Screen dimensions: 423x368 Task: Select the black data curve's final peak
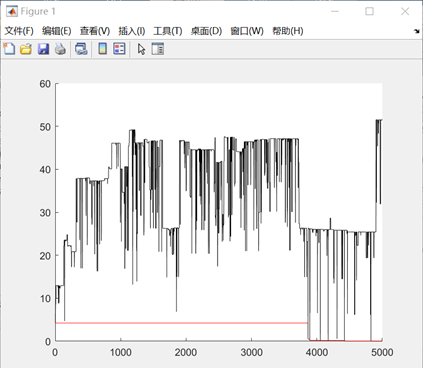[379, 120]
